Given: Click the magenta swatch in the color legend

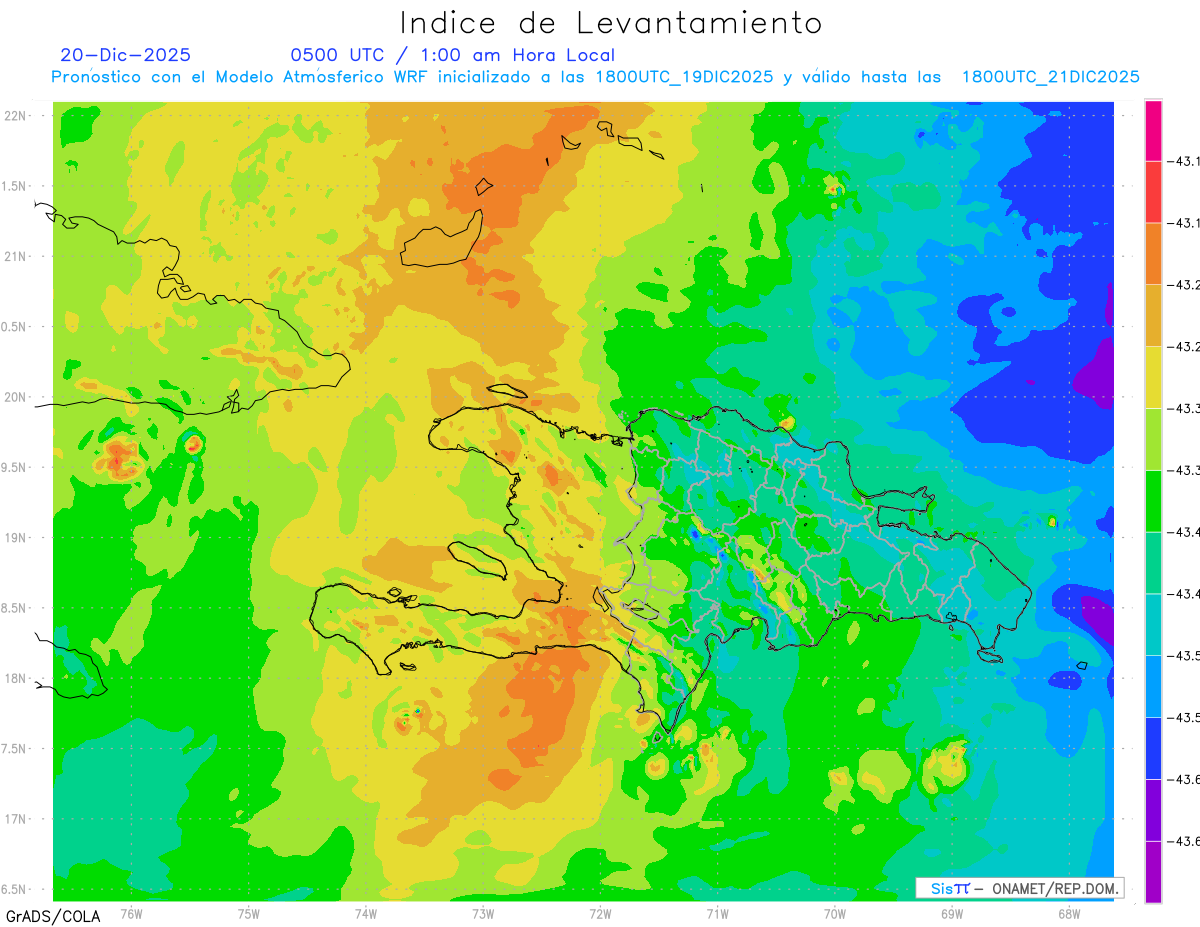Looking at the screenshot, I should coord(1153,130).
